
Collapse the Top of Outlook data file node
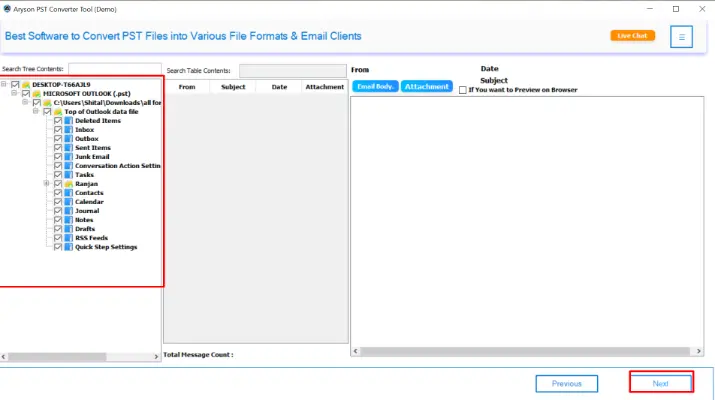pos(36,111)
